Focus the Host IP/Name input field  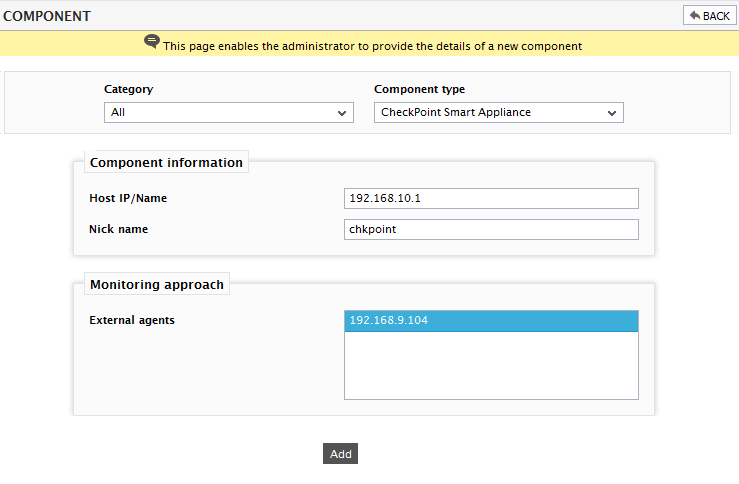[491, 198]
